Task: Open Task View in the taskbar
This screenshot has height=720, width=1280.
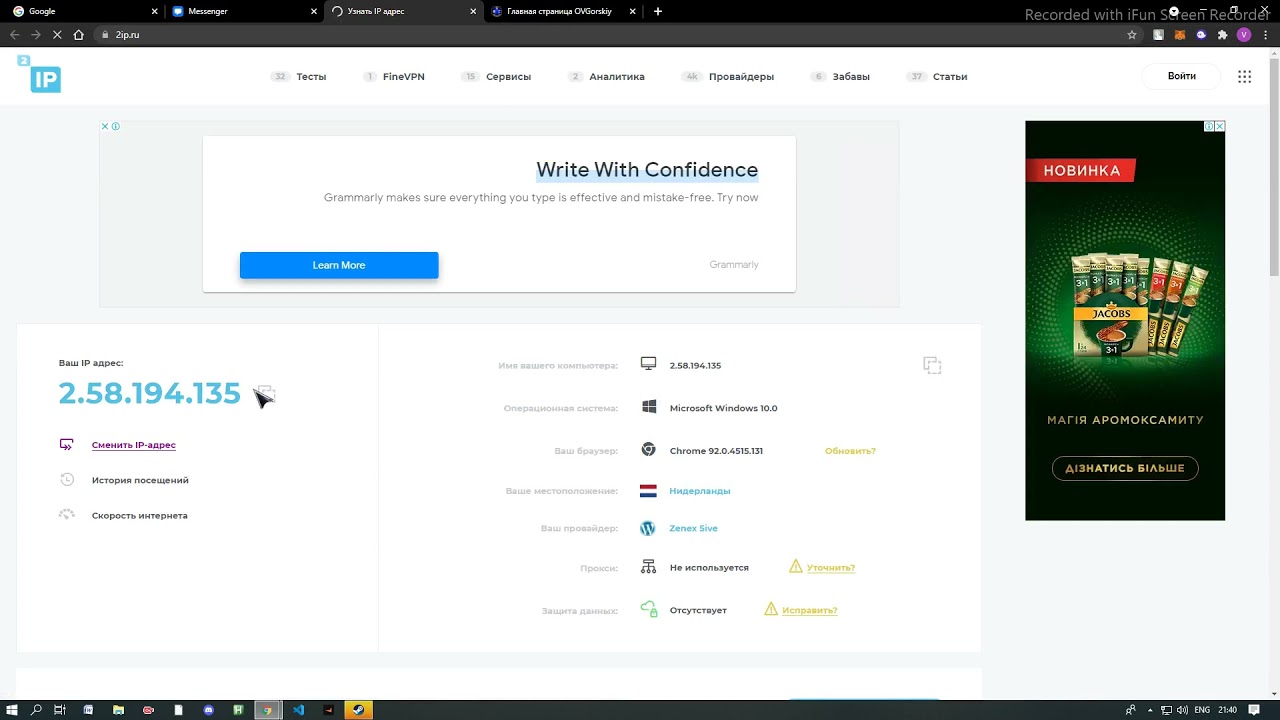Action: coord(60,710)
